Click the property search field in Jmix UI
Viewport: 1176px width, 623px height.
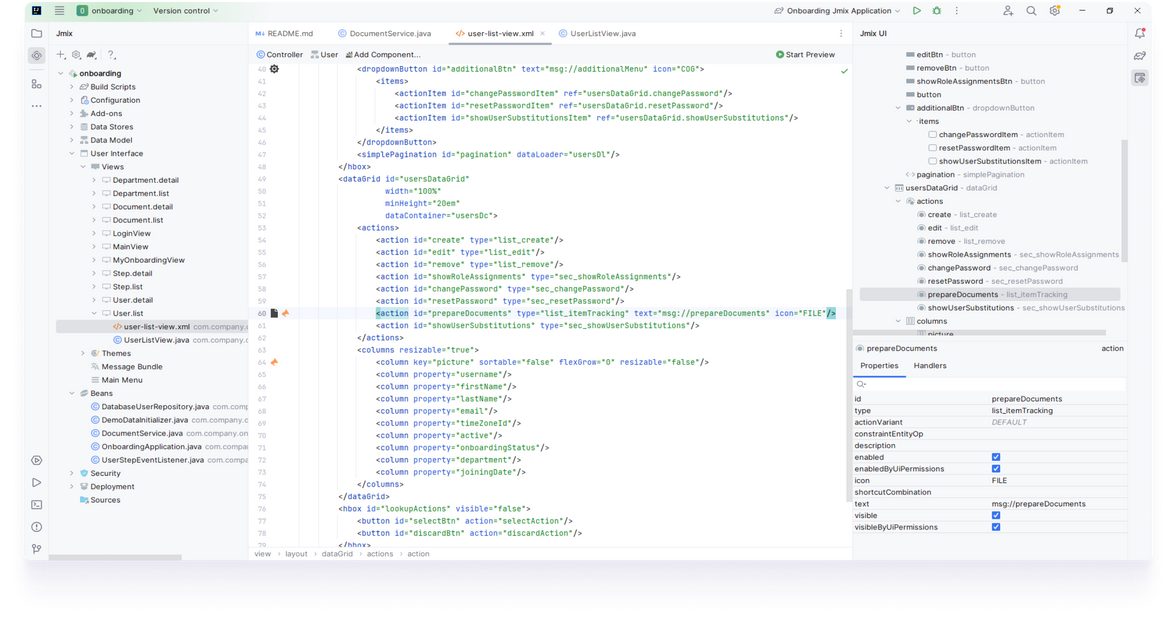click(990, 385)
